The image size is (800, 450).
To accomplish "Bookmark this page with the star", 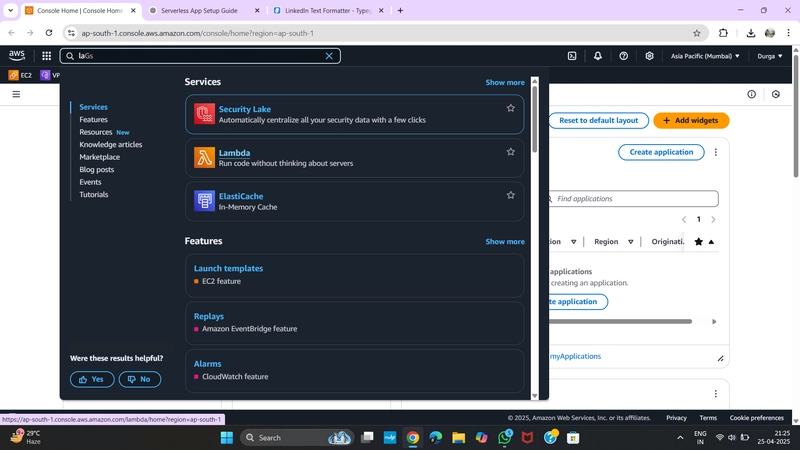I will [x=696, y=33].
